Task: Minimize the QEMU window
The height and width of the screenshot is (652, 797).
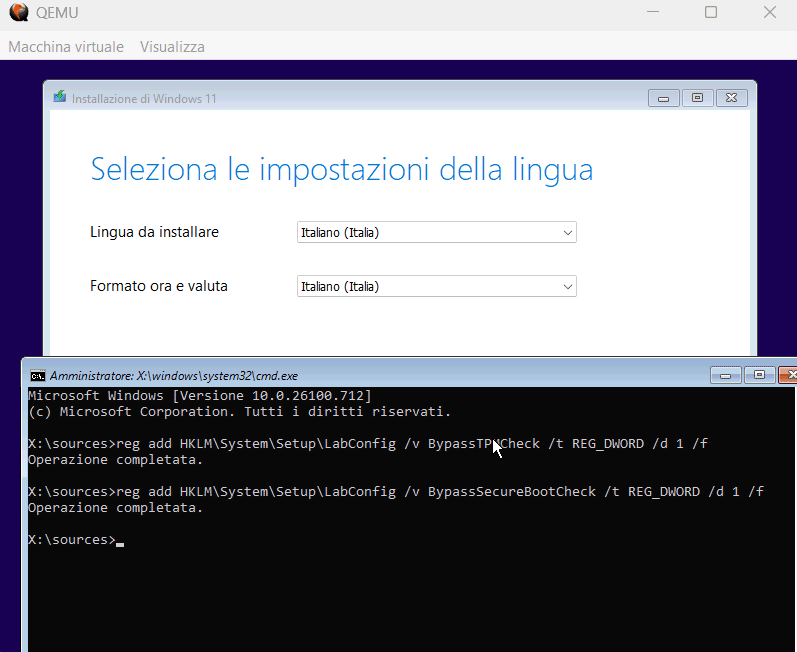Action: point(653,12)
